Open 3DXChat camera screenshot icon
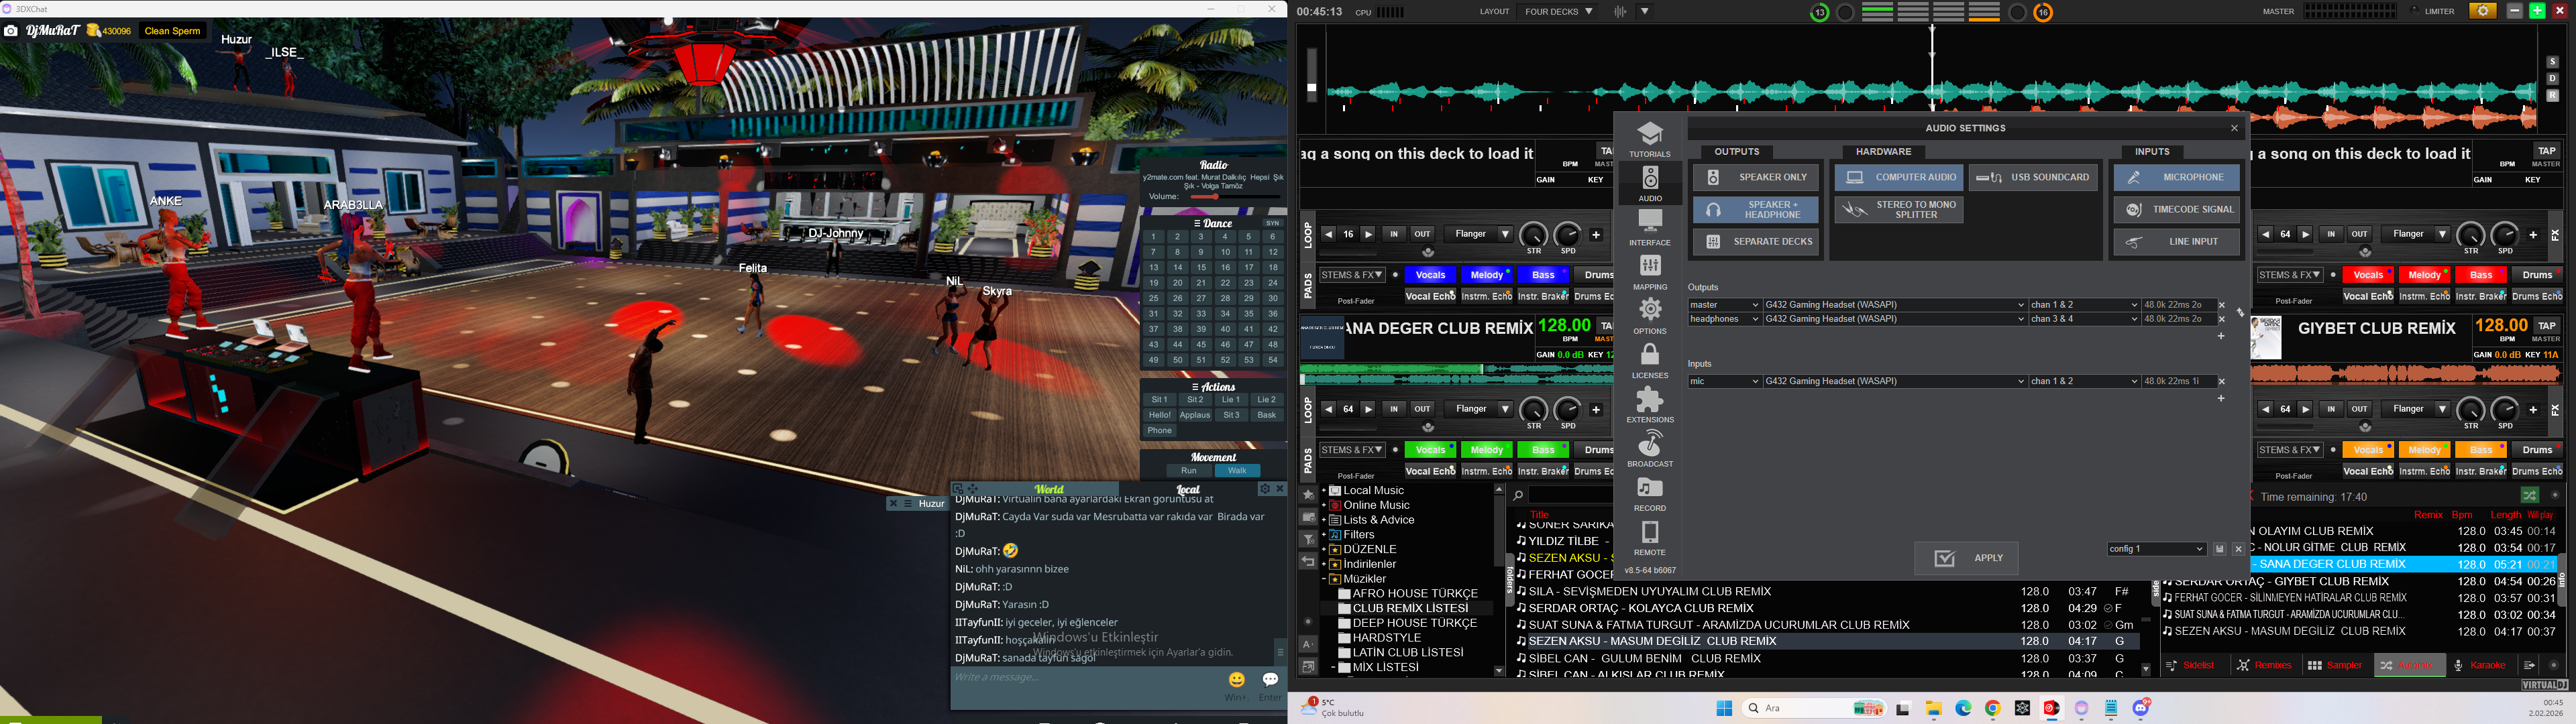This screenshot has width=2576, height=724. pos(11,31)
